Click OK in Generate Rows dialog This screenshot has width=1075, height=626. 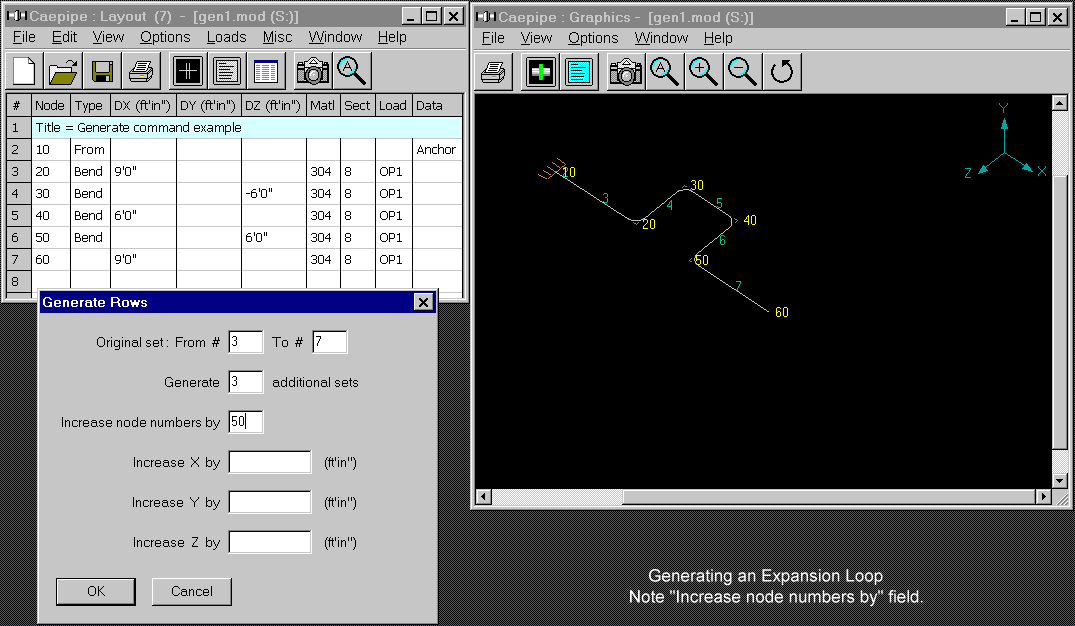click(x=96, y=591)
